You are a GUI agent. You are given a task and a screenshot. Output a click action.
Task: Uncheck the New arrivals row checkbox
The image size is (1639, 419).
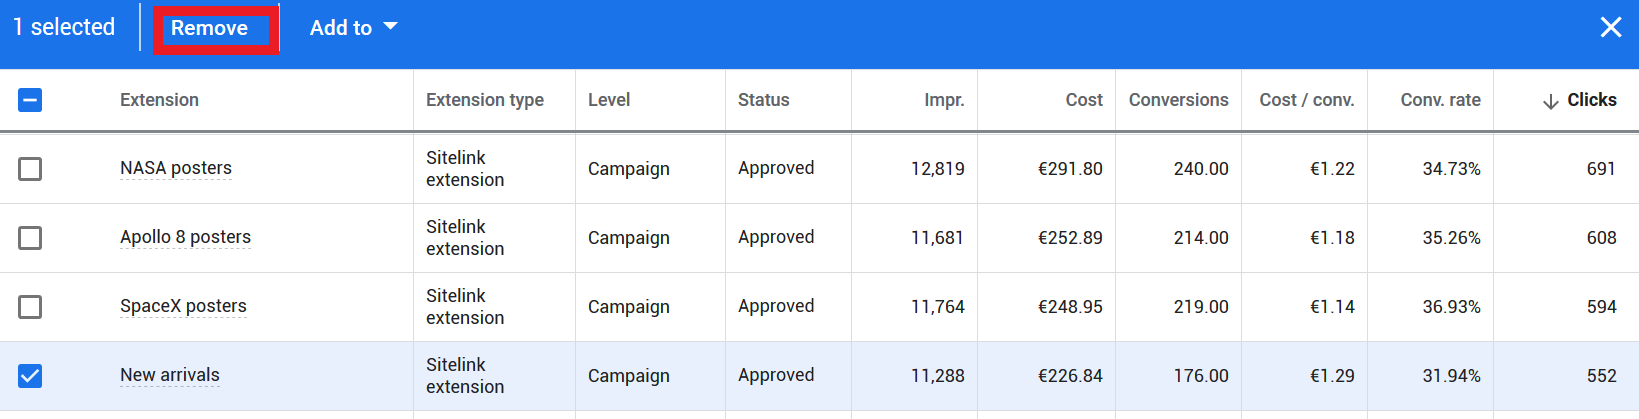tap(30, 376)
